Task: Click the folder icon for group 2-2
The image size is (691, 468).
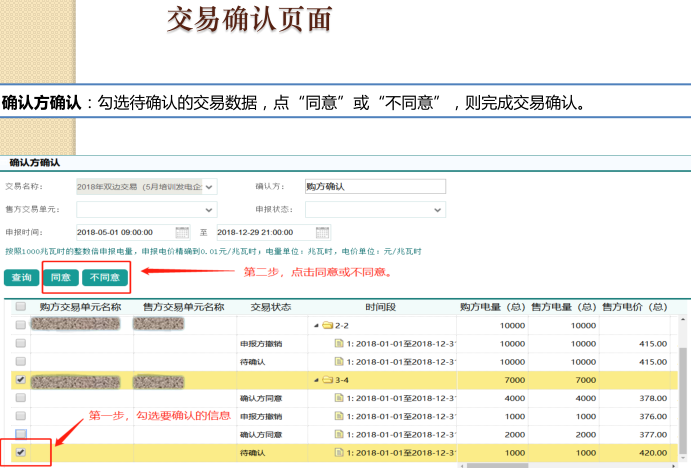Action: click(x=327, y=325)
